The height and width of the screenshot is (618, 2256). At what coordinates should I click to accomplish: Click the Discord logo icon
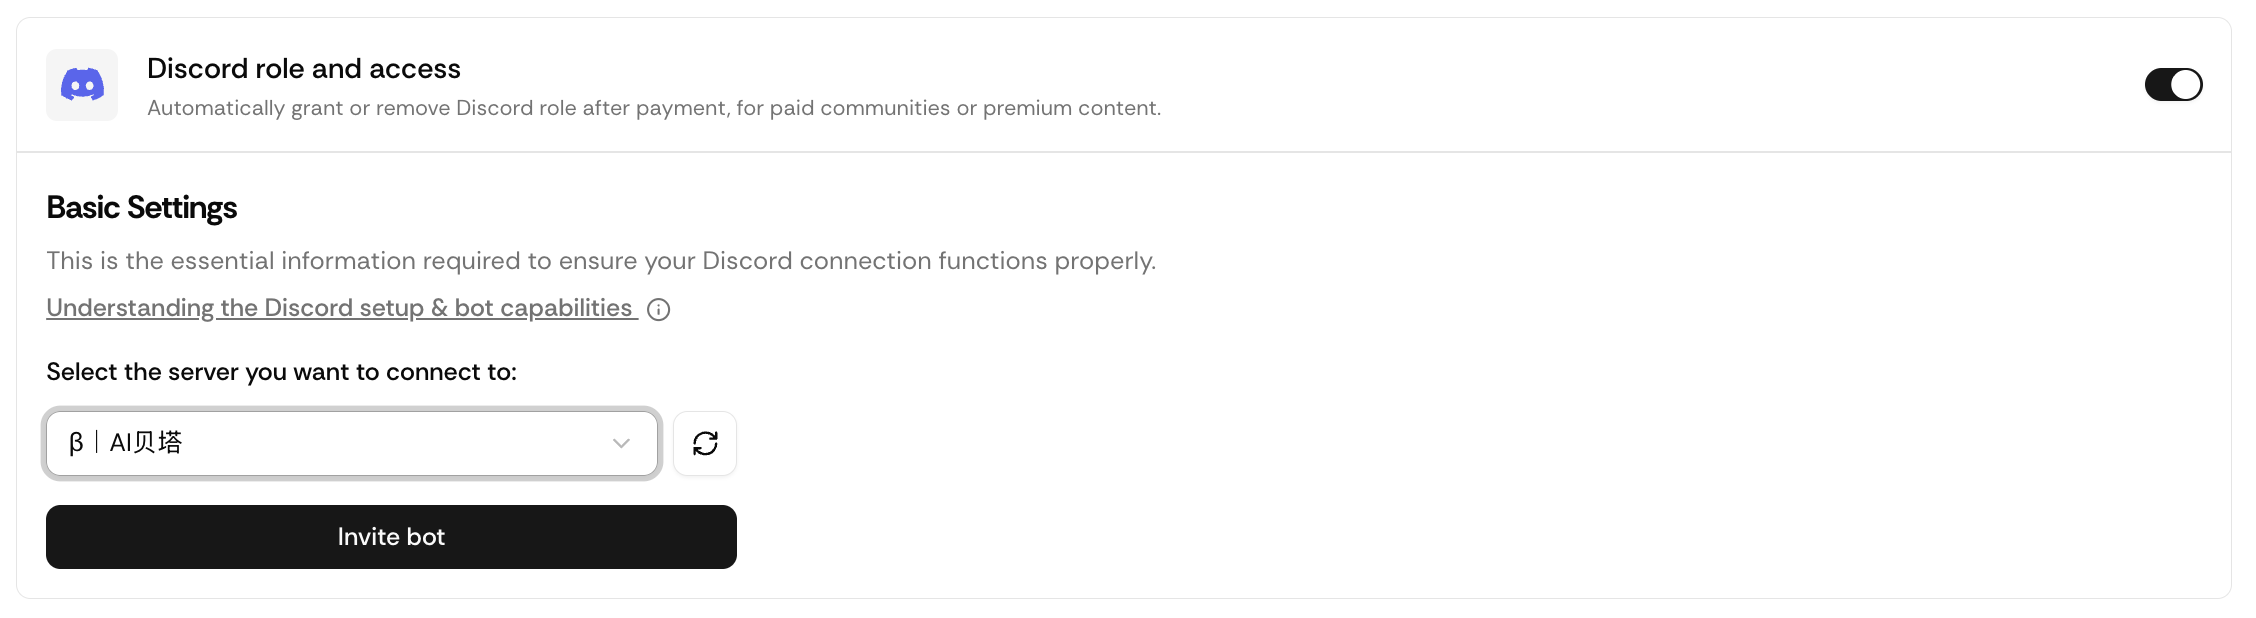tap(82, 85)
